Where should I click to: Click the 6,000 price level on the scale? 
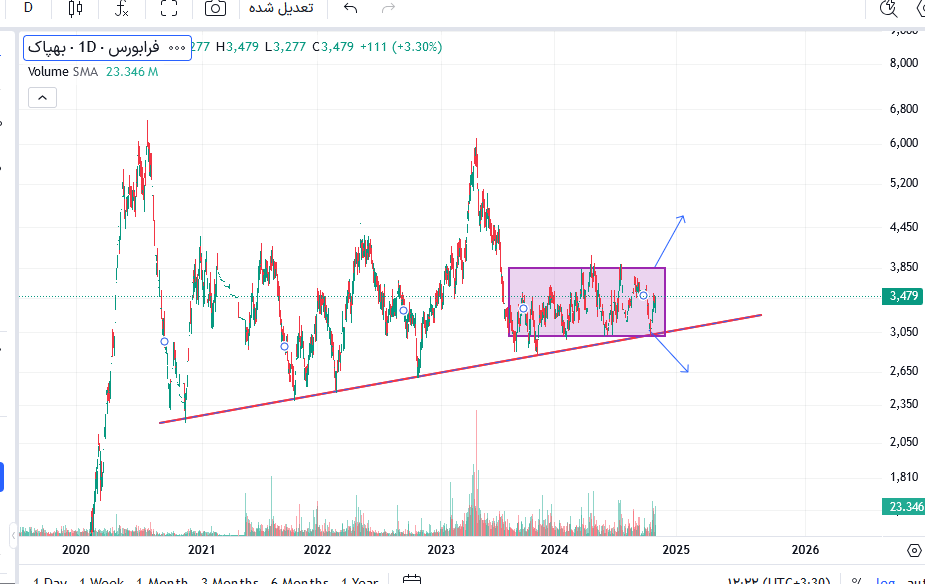[904, 143]
